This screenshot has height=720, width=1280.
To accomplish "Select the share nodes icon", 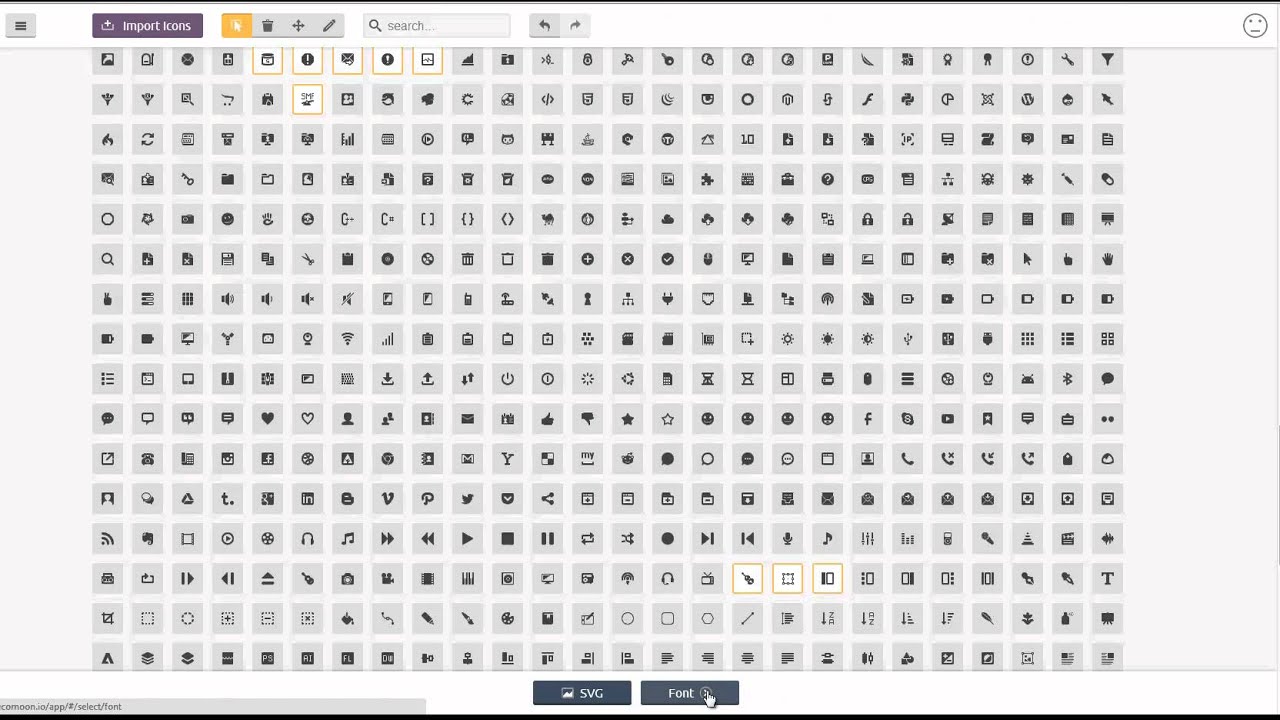I will click(547, 499).
